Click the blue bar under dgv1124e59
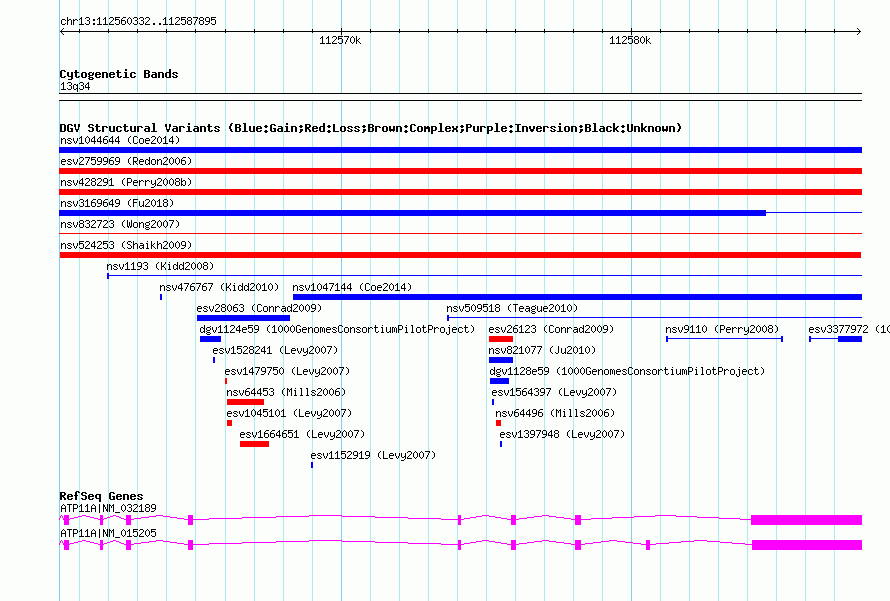This screenshot has width=890, height=601. [210, 339]
